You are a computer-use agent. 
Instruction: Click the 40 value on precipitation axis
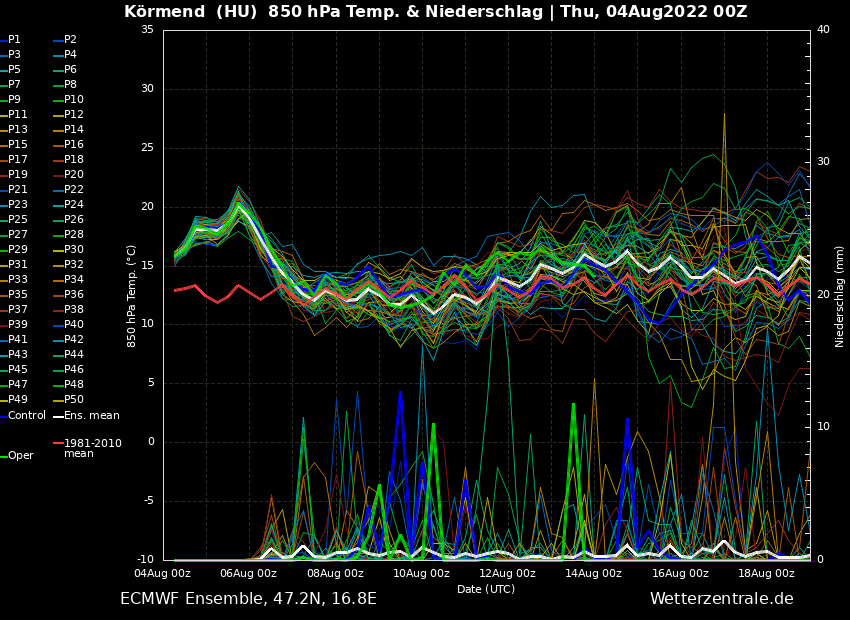[823, 30]
